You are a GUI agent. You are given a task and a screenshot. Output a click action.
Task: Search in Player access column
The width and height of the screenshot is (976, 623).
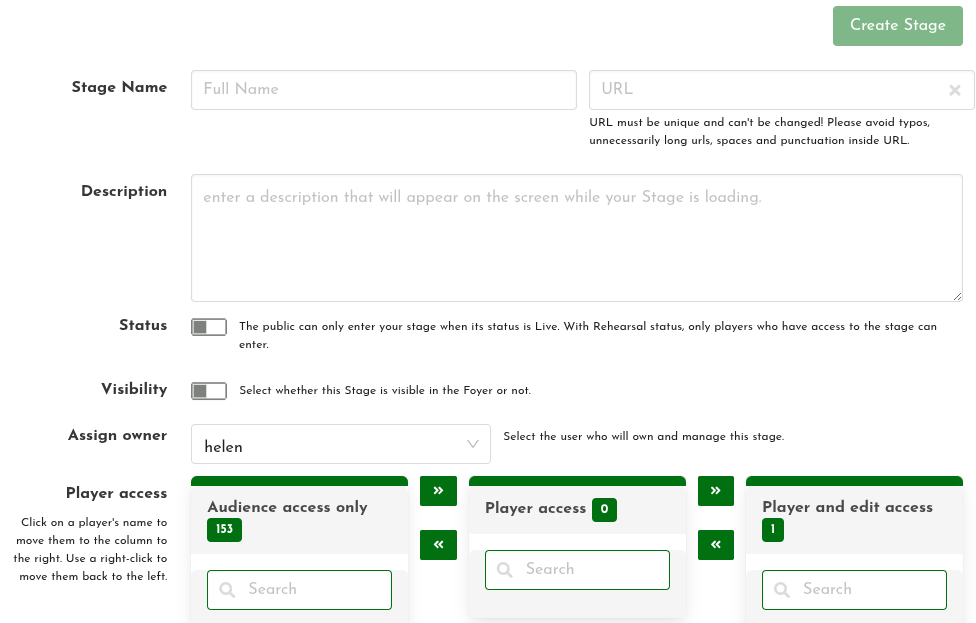click(588, 570)
